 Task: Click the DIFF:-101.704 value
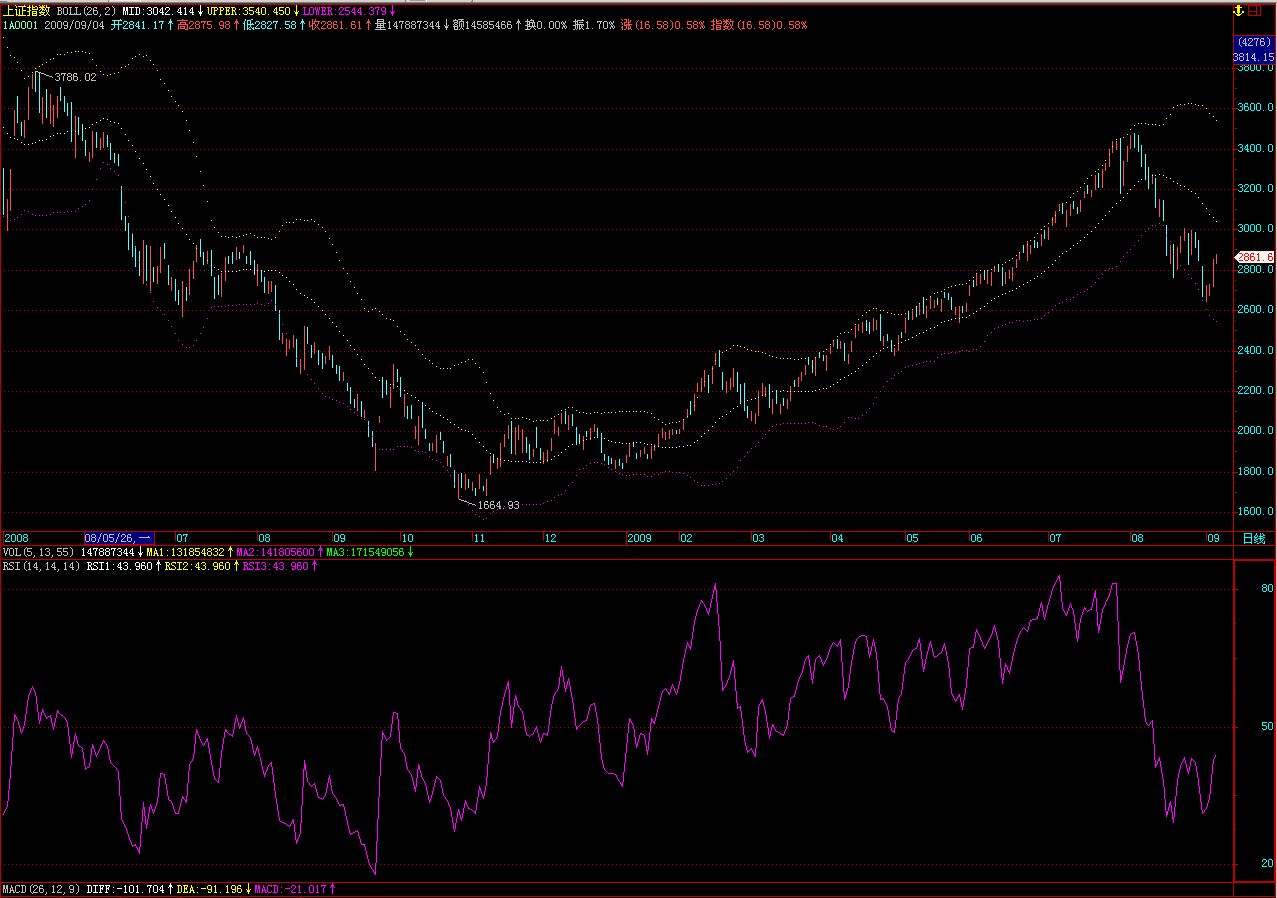(x=126, y=888)
